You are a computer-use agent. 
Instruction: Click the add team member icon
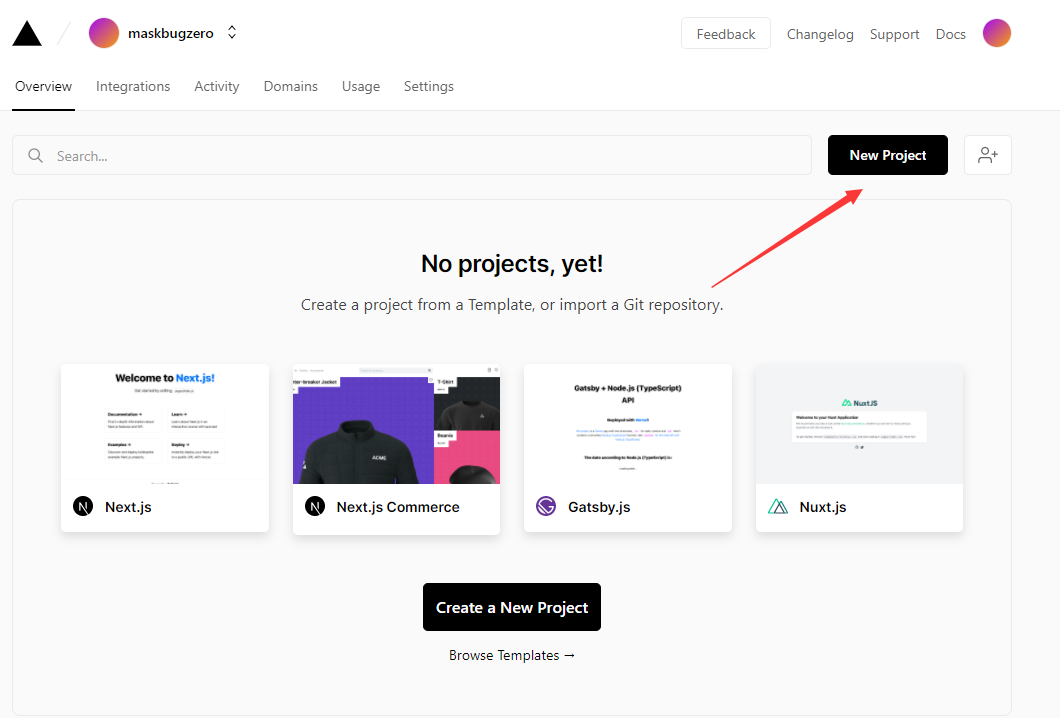(988, 155)
